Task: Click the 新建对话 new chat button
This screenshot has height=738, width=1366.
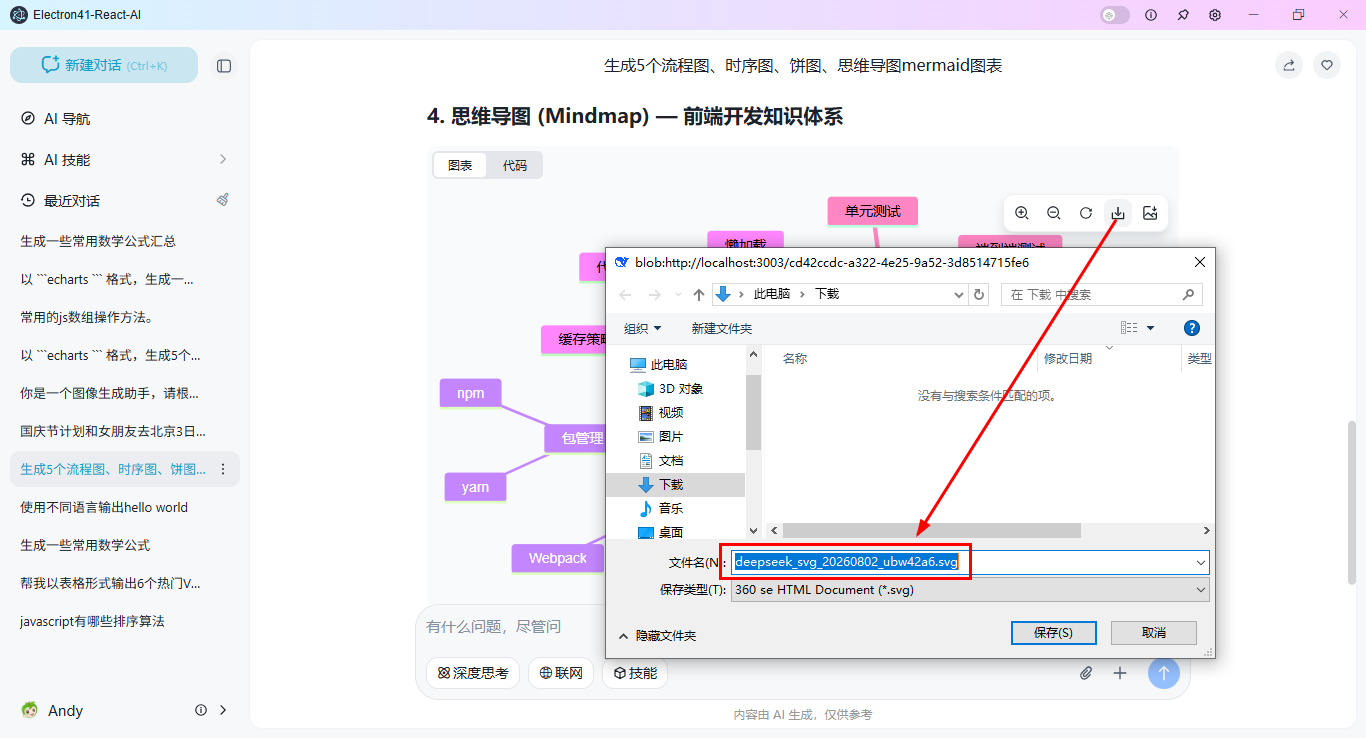Action: pyautogui.click(x=104, y=65)
